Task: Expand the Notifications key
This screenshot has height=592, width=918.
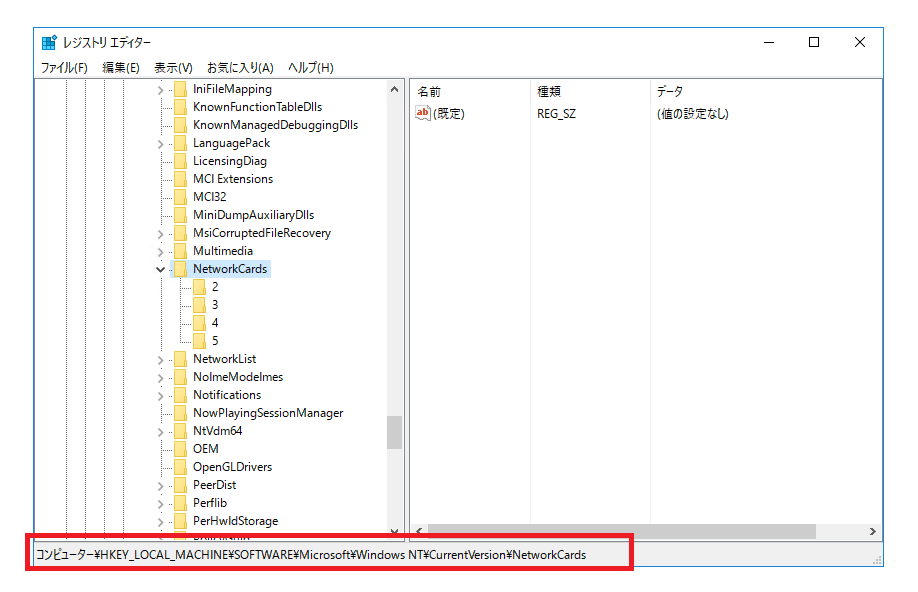Action: 160,396
